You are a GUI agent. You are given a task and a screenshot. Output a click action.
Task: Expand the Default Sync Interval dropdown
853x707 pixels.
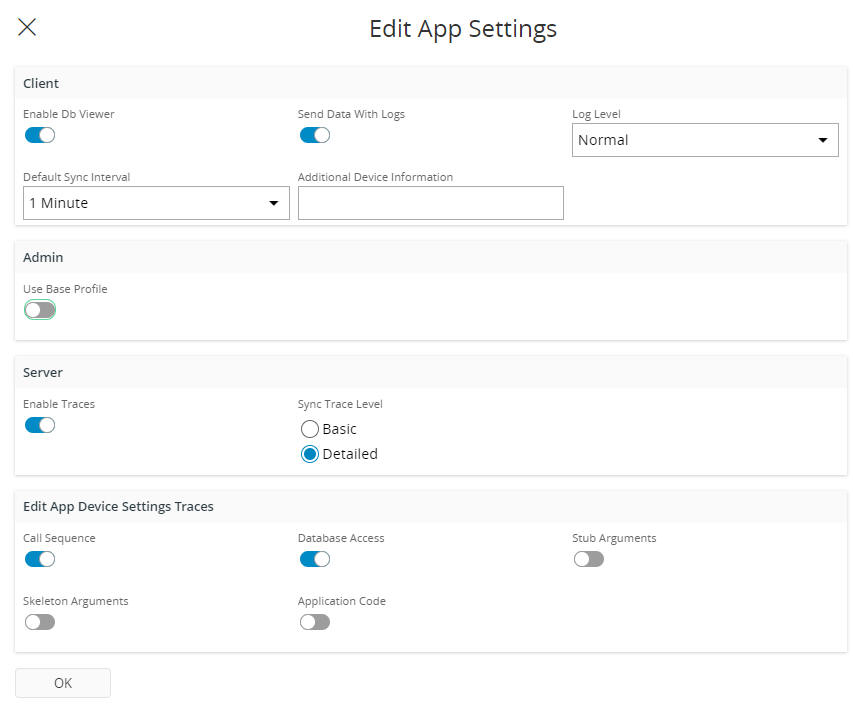[x=156, y=203]
